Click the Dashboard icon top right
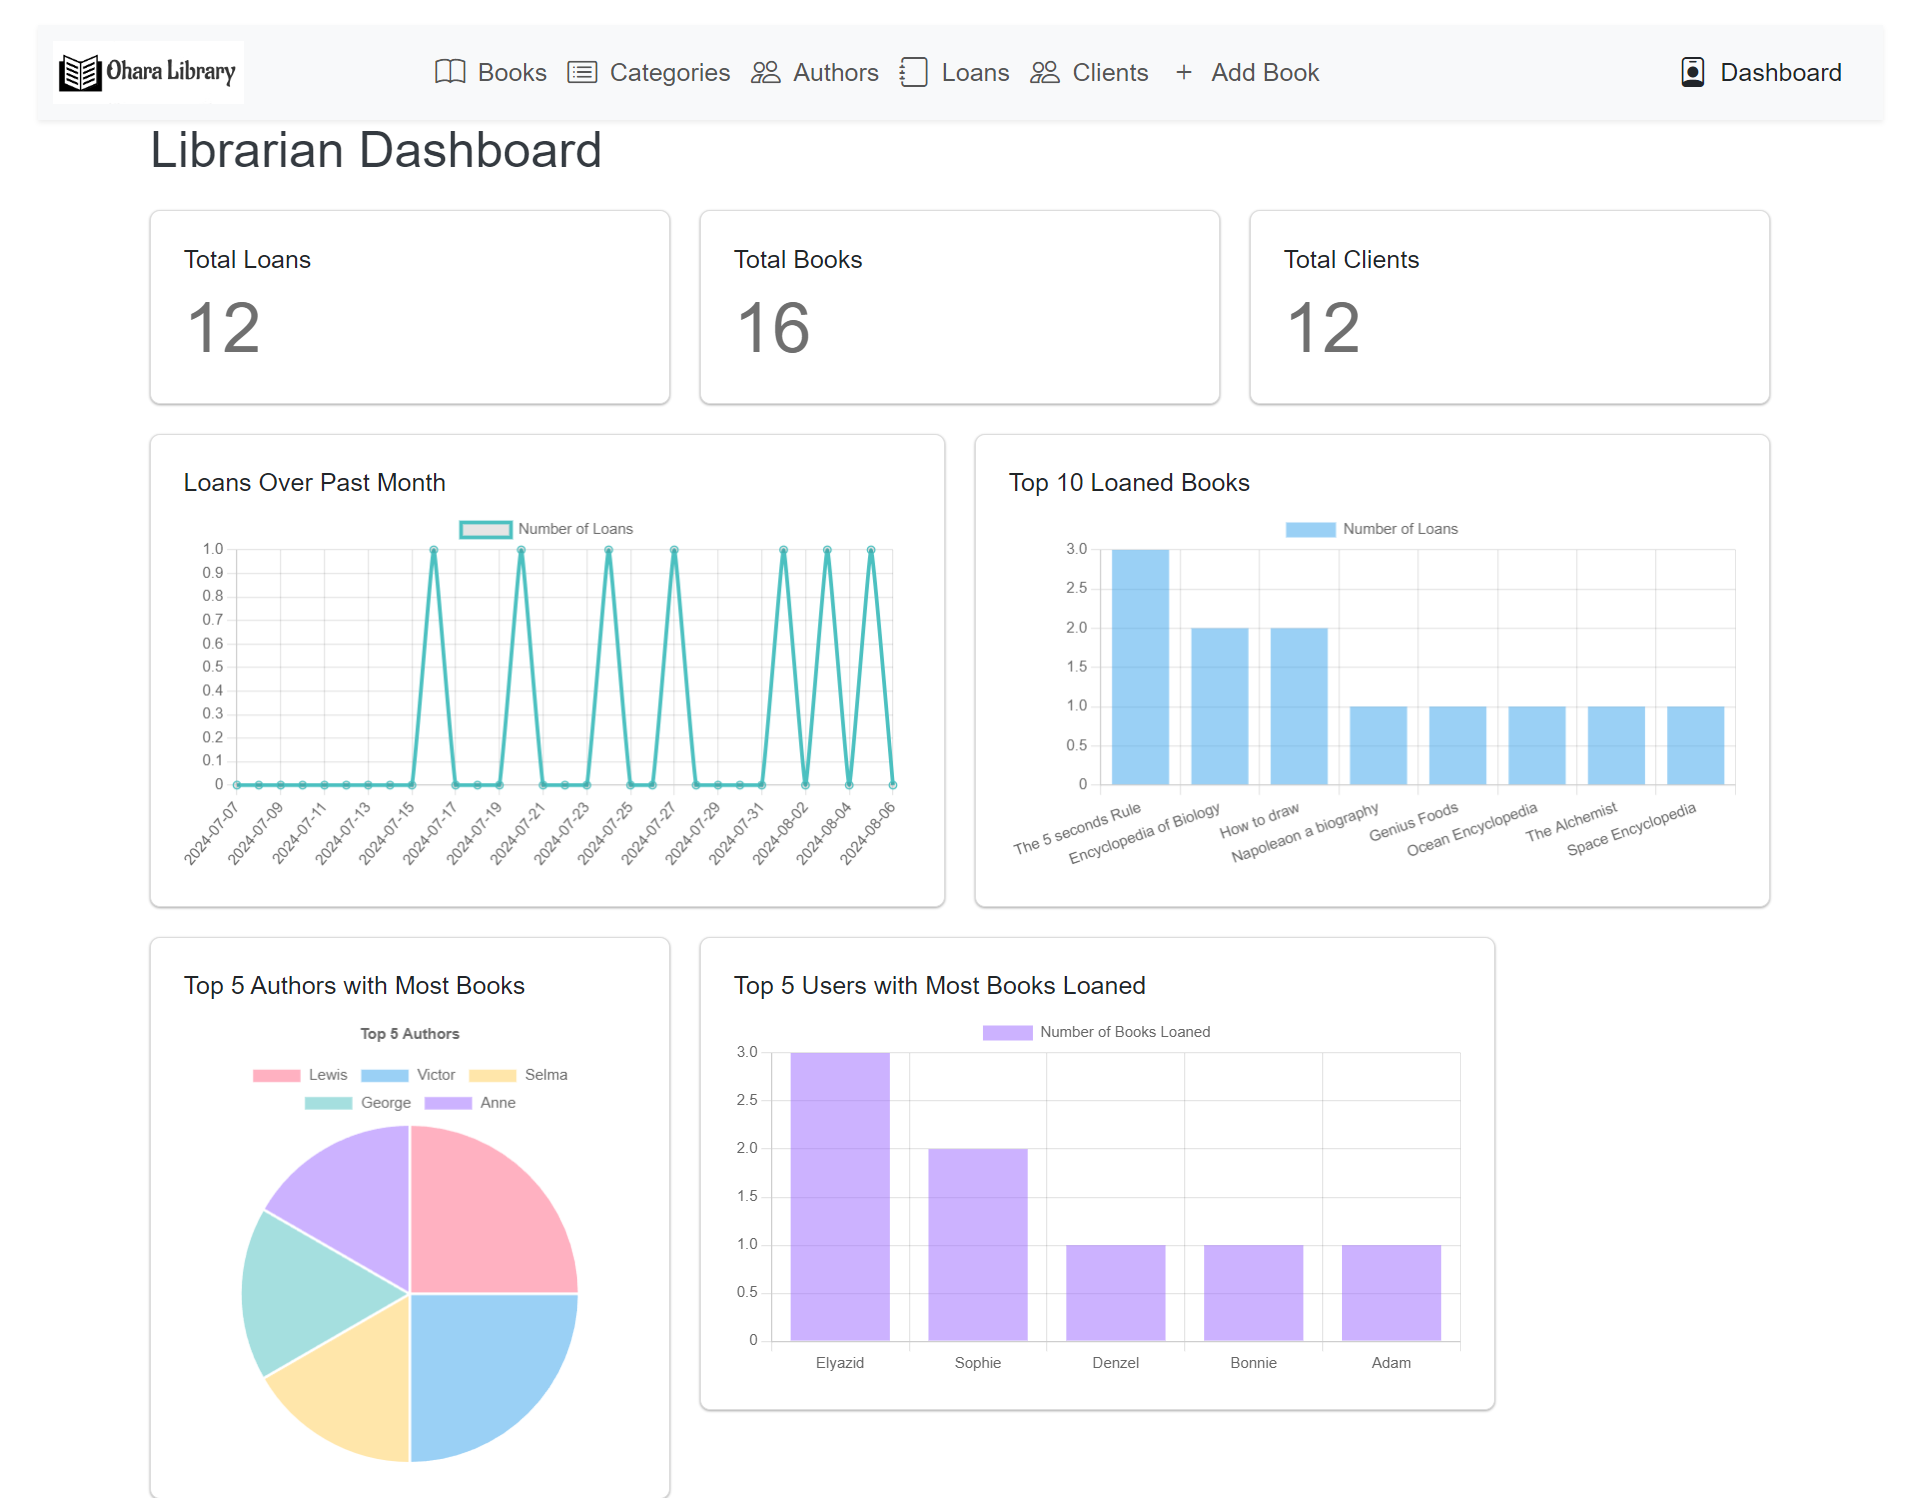The height and width of the screenshot is (1498, 1920). [1691, 72]
